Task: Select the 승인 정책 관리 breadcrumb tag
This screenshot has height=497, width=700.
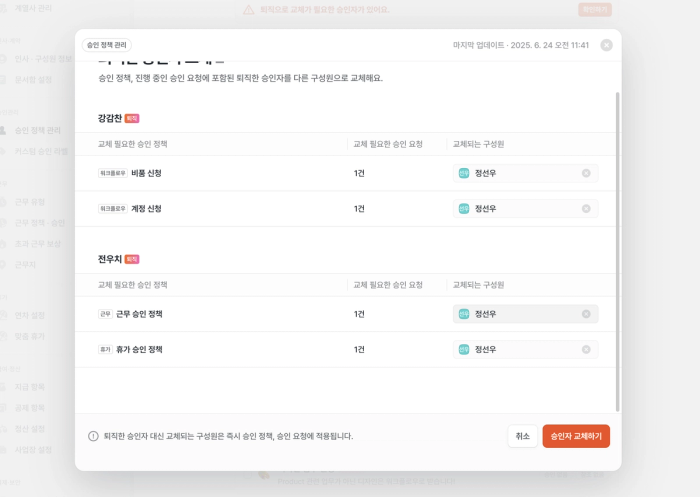Action: point(107,45)
